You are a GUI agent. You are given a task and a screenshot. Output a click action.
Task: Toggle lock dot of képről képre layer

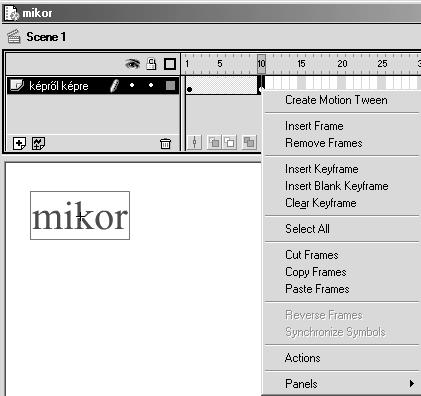151,85
